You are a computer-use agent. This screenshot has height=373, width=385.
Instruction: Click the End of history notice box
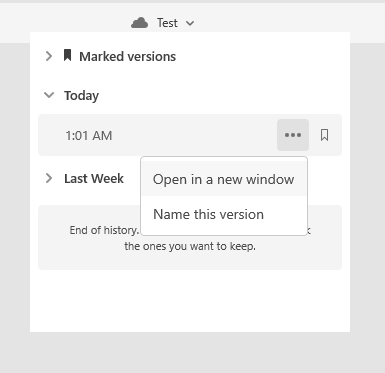(x=190, y=237)
